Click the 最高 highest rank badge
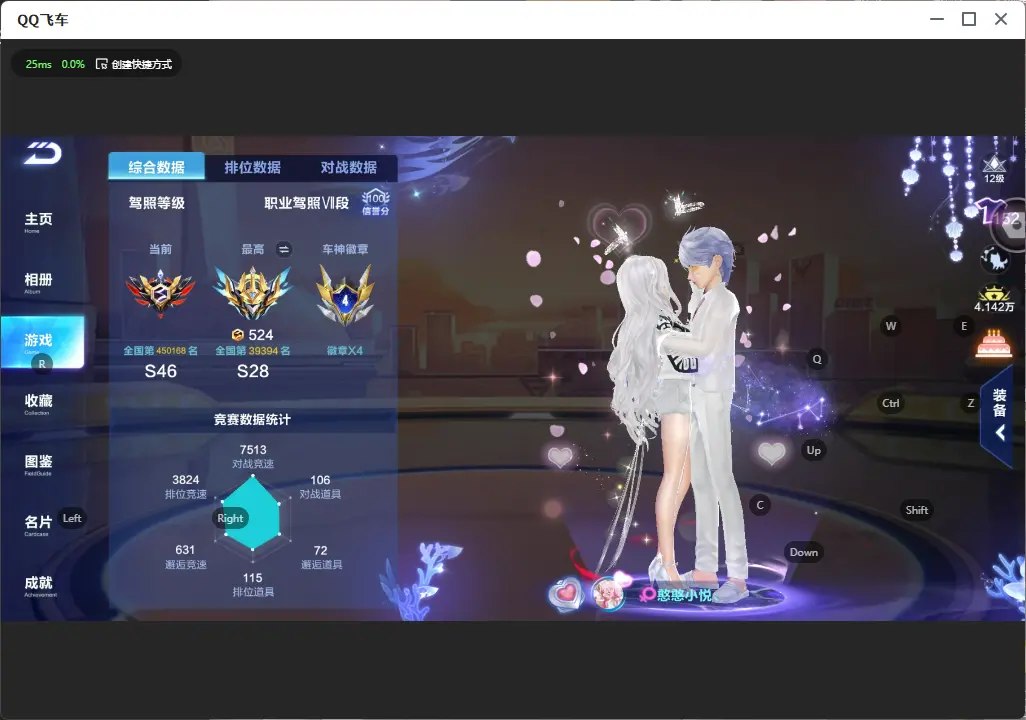The width and height of the screenshot is (1026, 720). [x=253, y=292]
